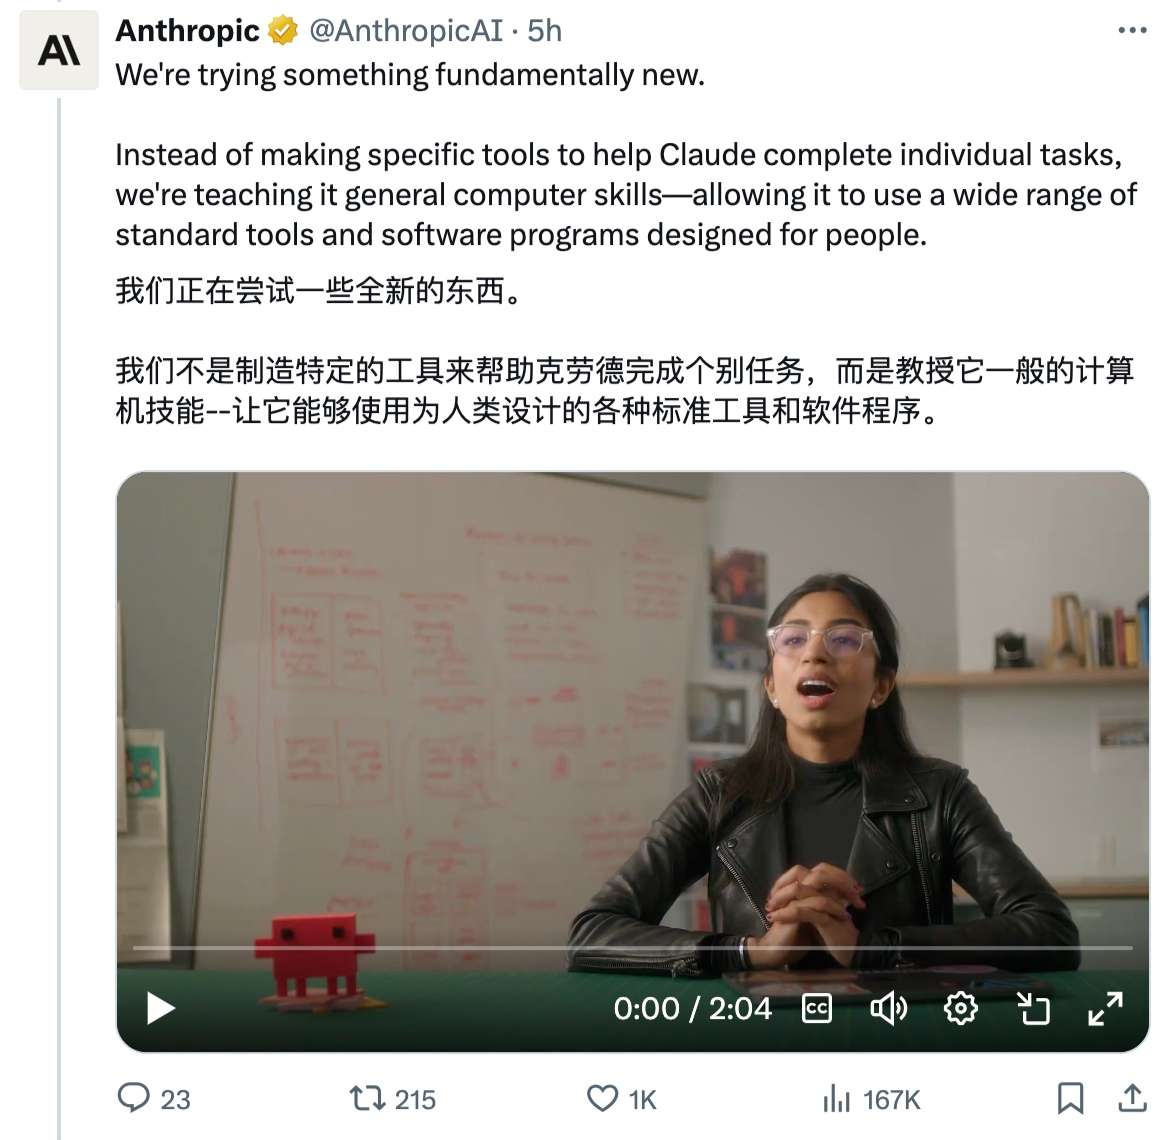This screenshot has width=1172, height=1140.
Task: Play the video in the tweet
Action: 160,1008
